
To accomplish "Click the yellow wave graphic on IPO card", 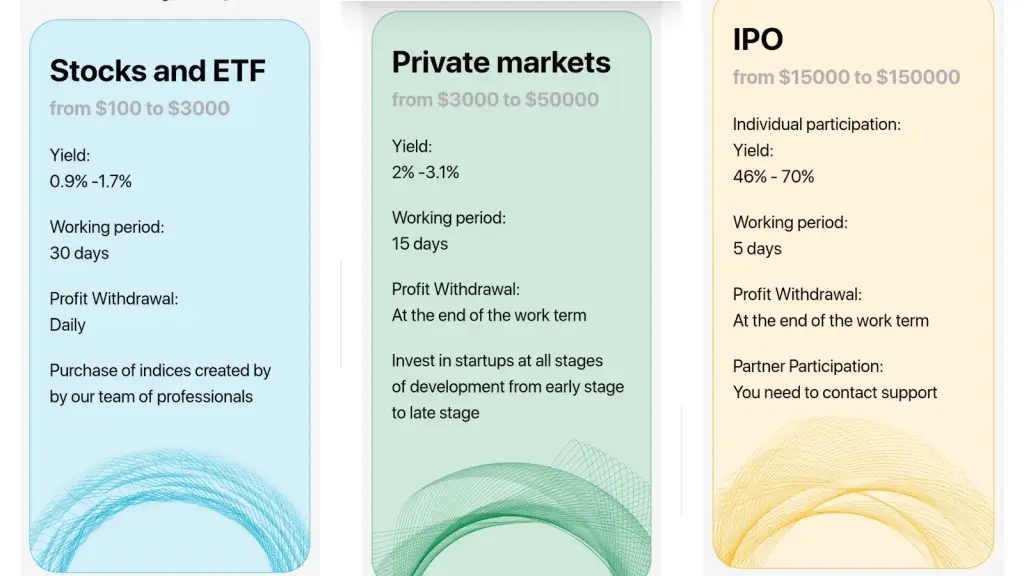I will point(853,491).
